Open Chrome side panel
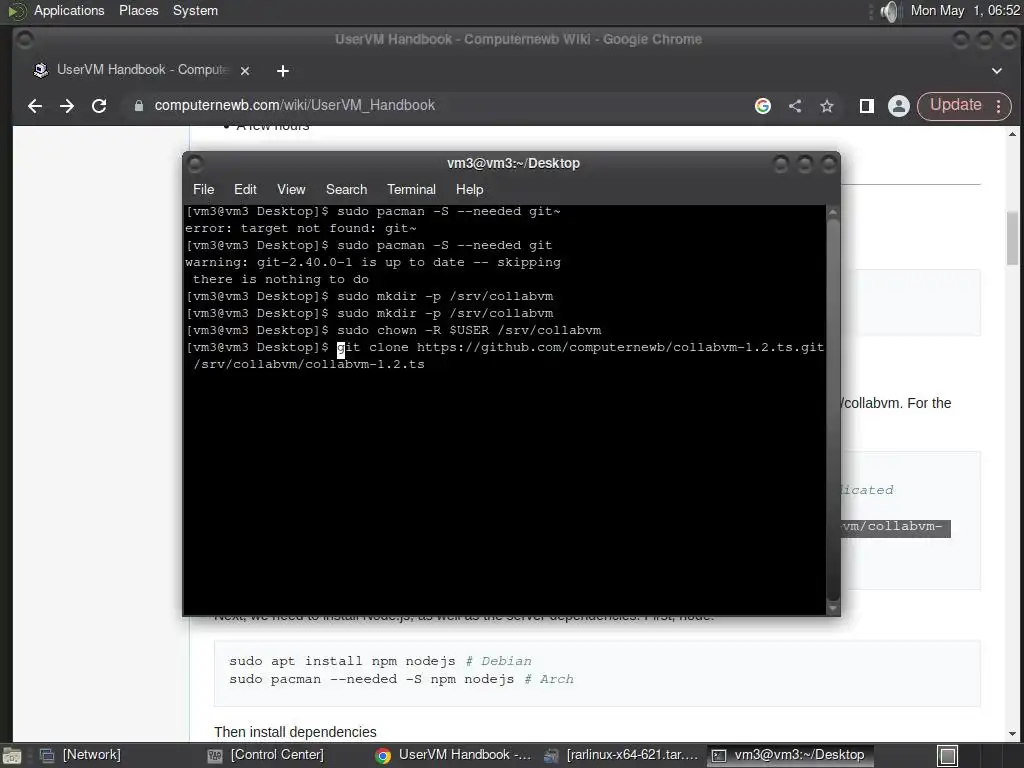1024x768 pixels. coord(867,106)
